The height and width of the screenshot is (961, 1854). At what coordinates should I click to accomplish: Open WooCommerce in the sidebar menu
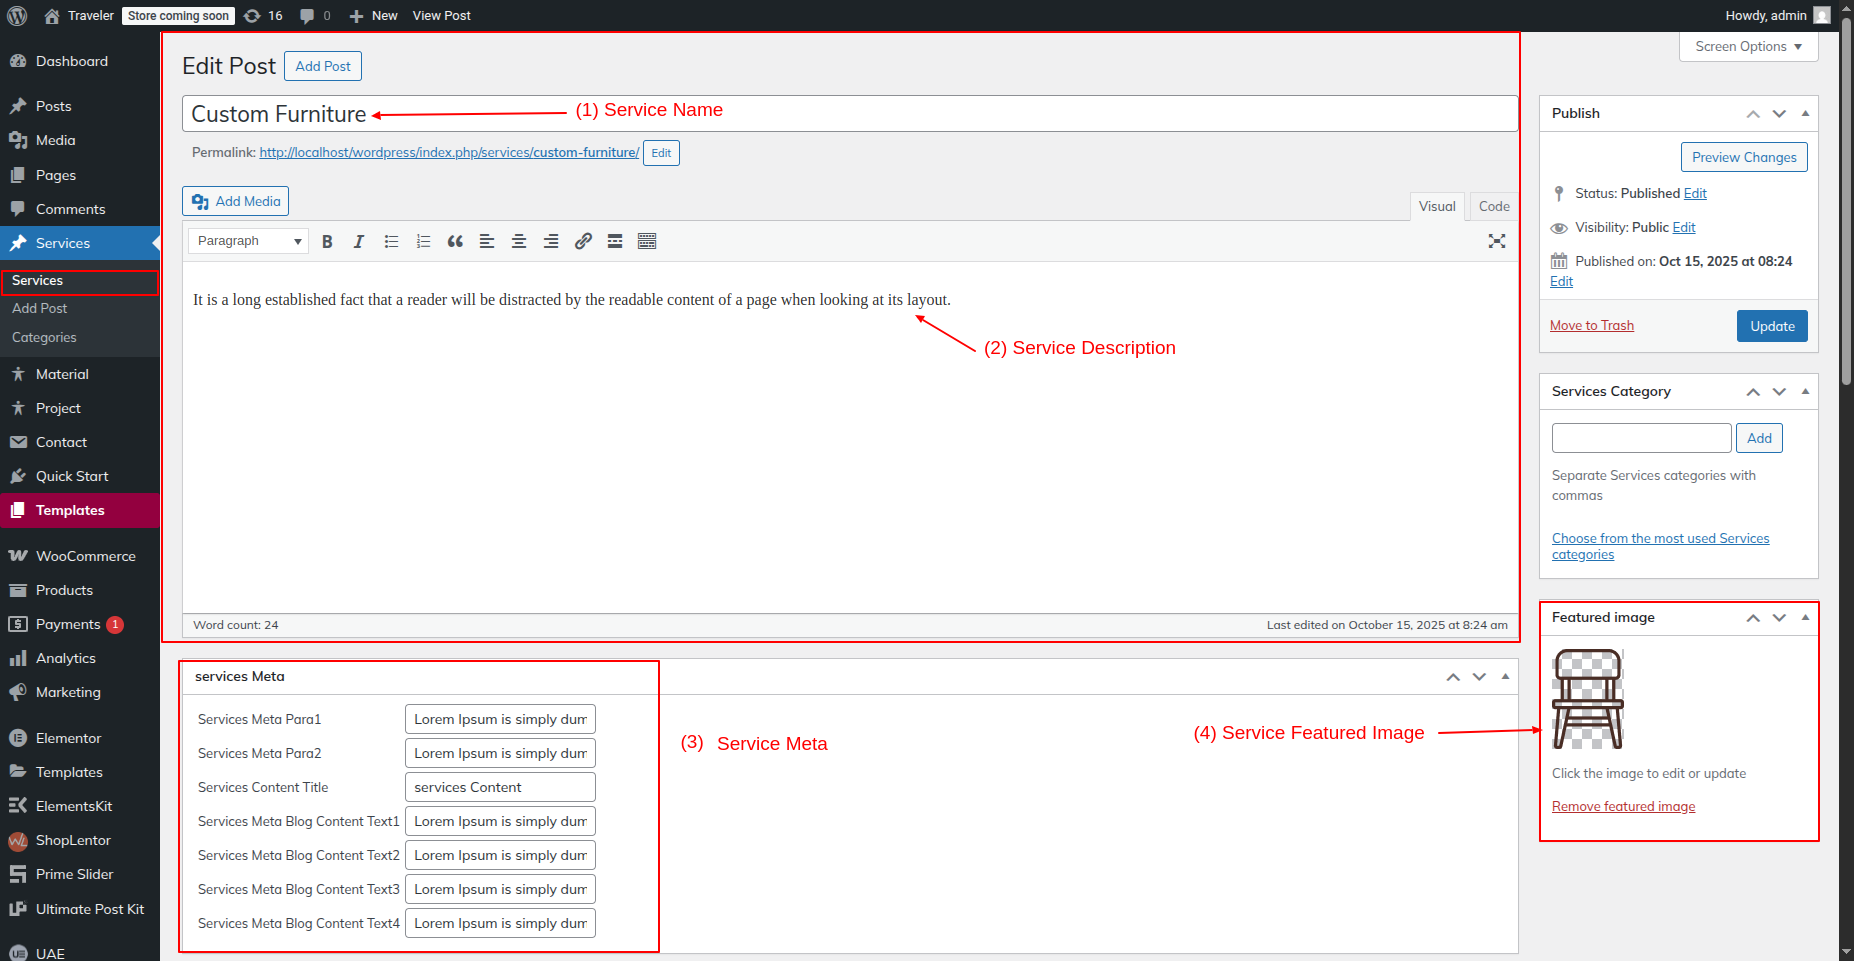click(85, 556)
